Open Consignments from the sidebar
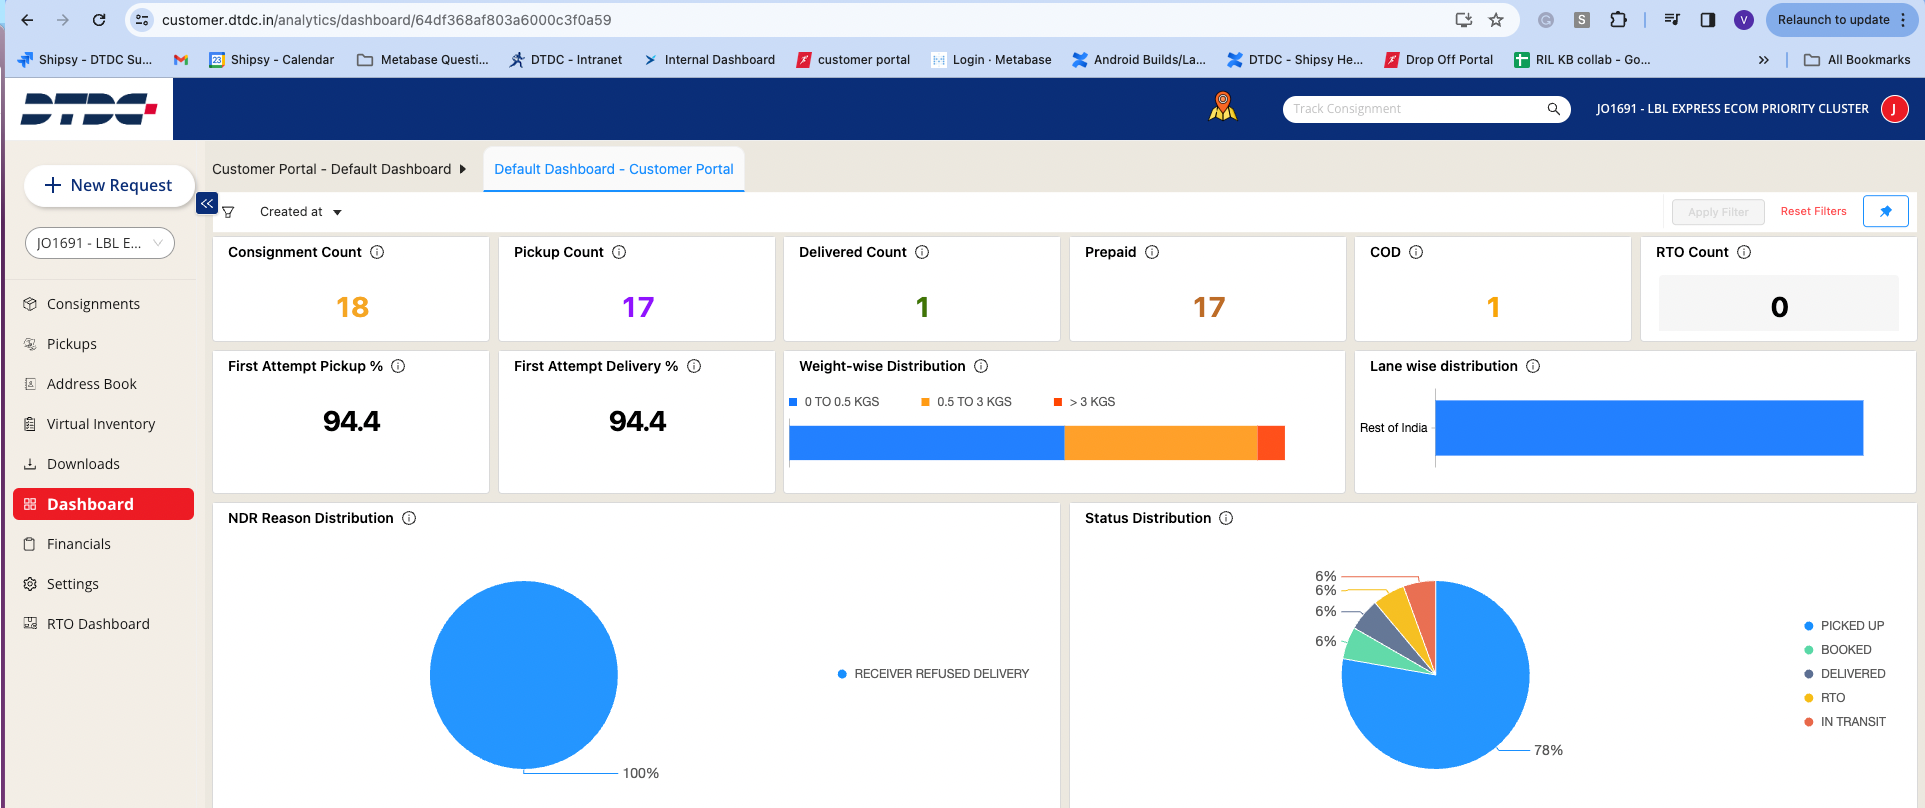The width and height of the screenshot is (1925, 808). [x=93, y=304]
